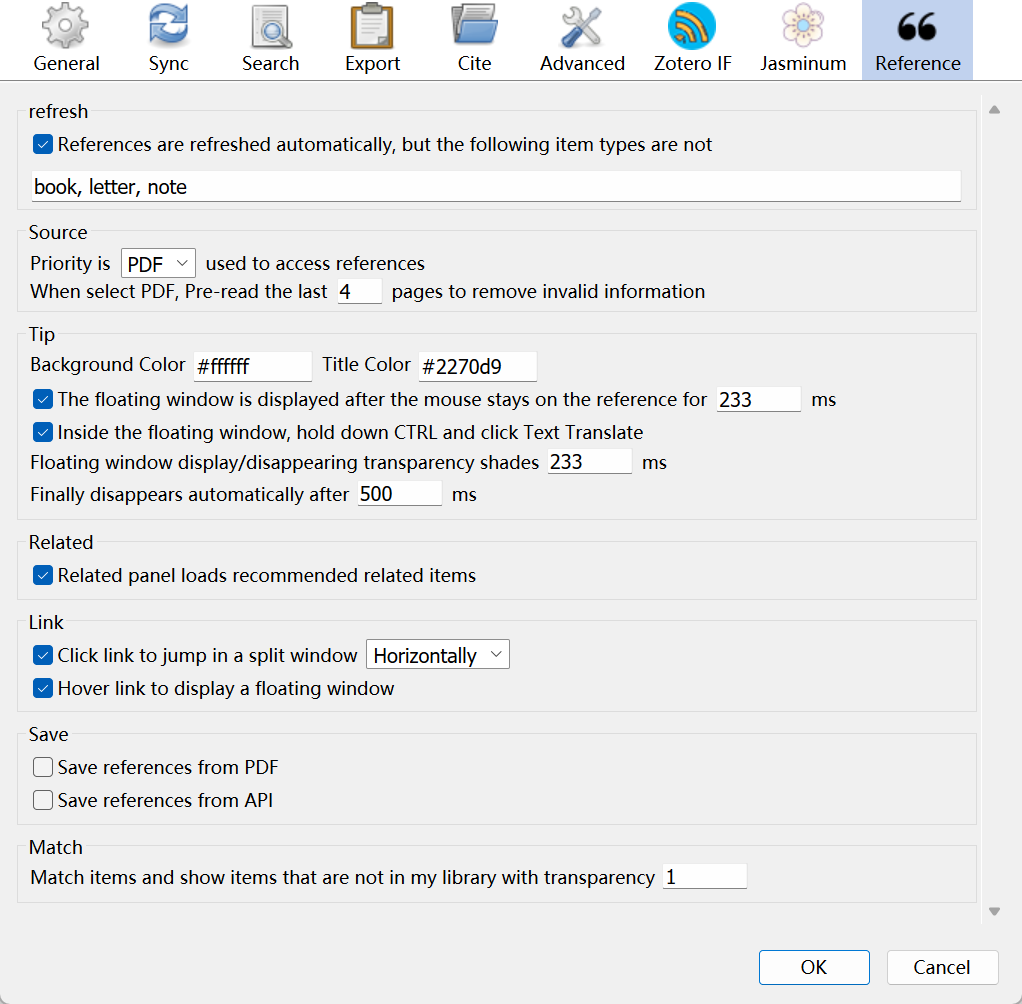Open the Jasminum flower icon

coord(803,26)
